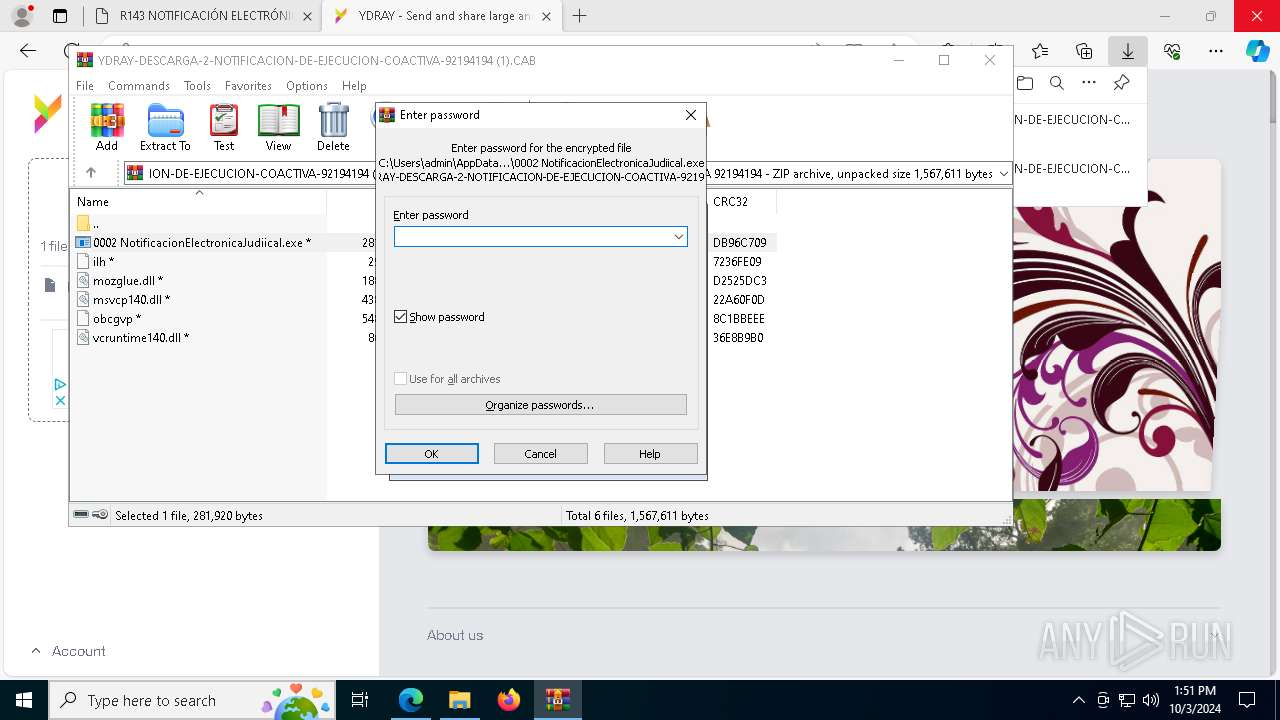The height and width of the screenshot is (720, 1280).
Task: Open downloads folder icon in Downloads panel
Action: tap(1025, 83)
